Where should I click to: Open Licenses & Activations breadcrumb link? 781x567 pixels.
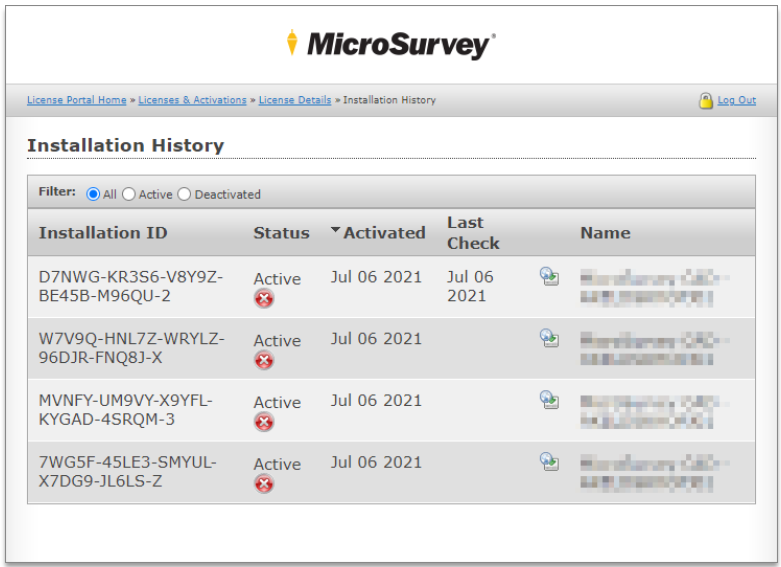click(192, 100)
